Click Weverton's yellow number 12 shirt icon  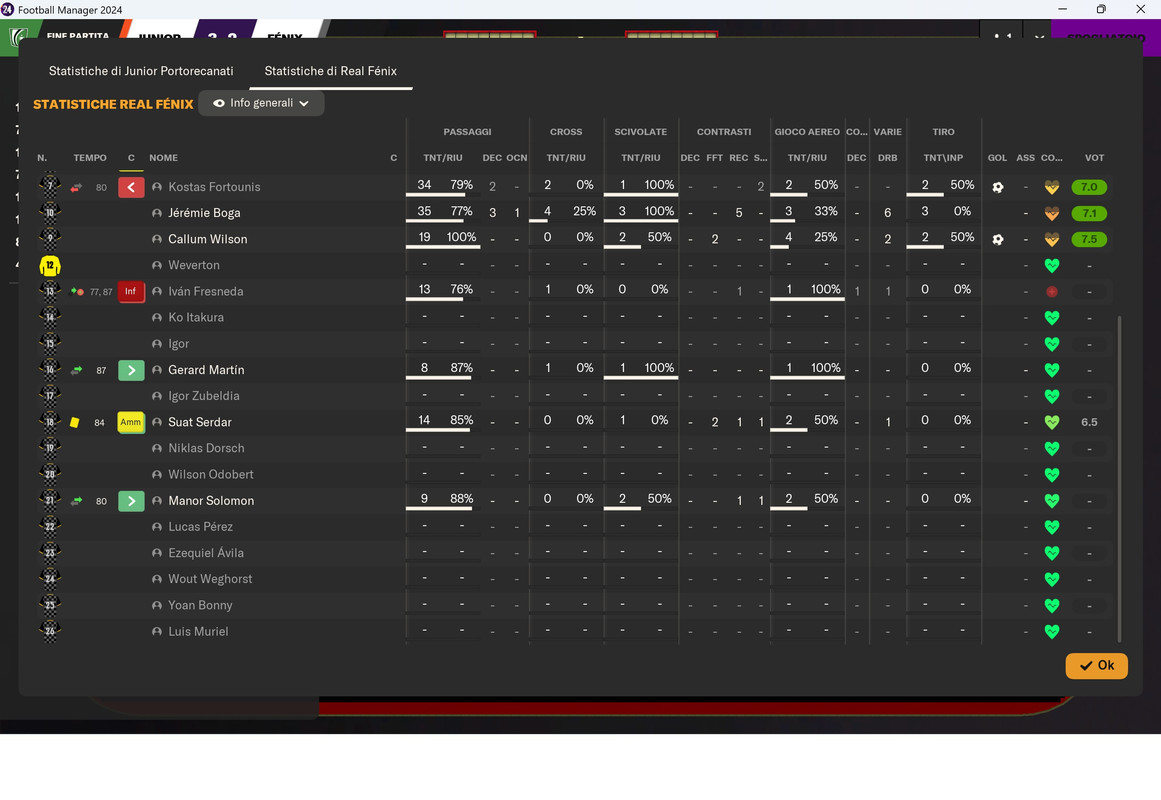point(50,265)
